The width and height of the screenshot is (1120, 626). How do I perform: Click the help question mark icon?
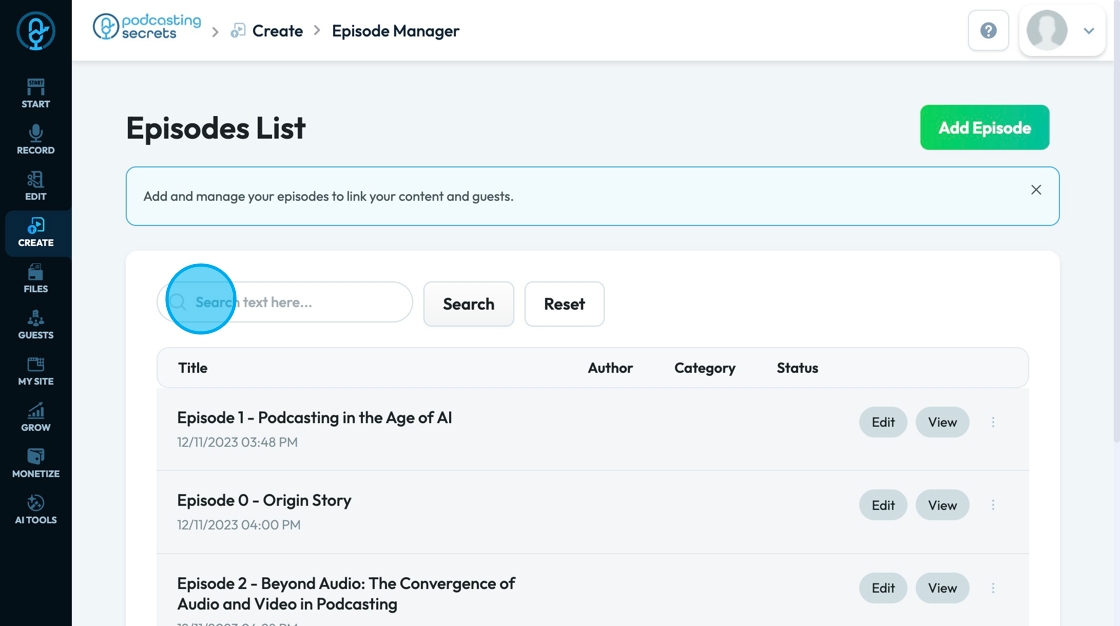click(x=988, y=31)
